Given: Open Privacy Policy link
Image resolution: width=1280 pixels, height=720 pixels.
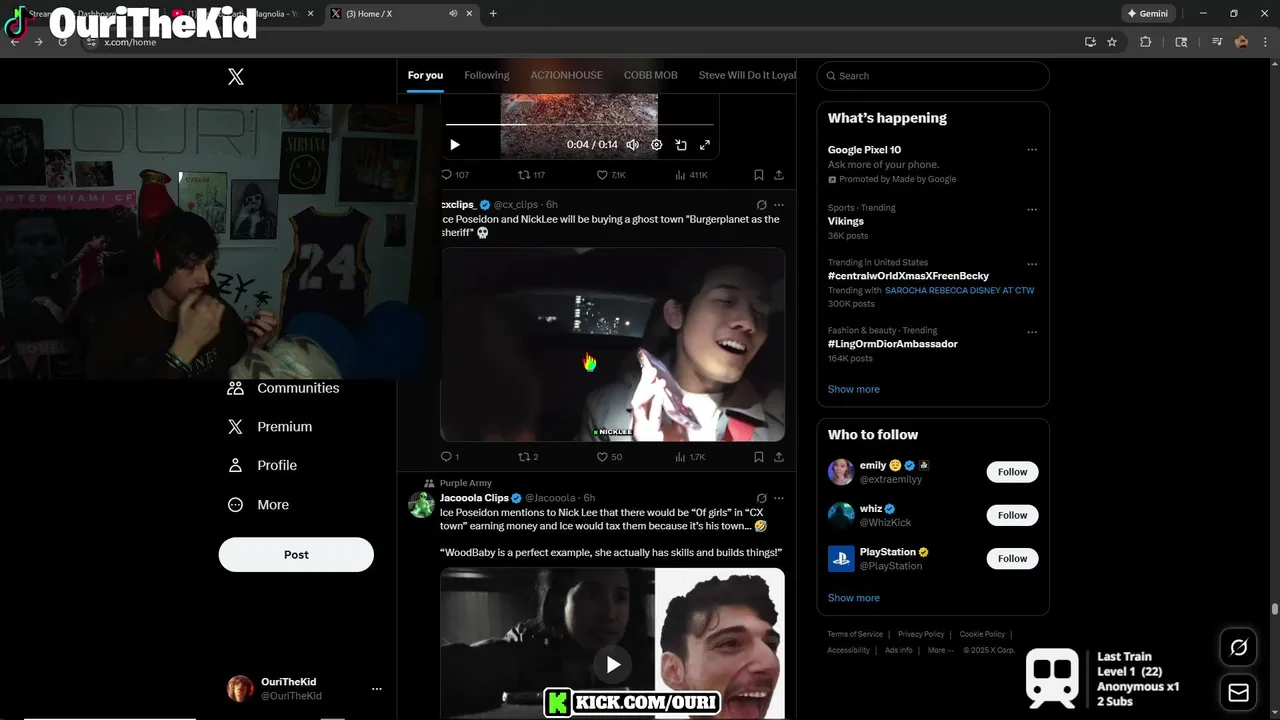Looking at the screenshot, I should point(921,634).
